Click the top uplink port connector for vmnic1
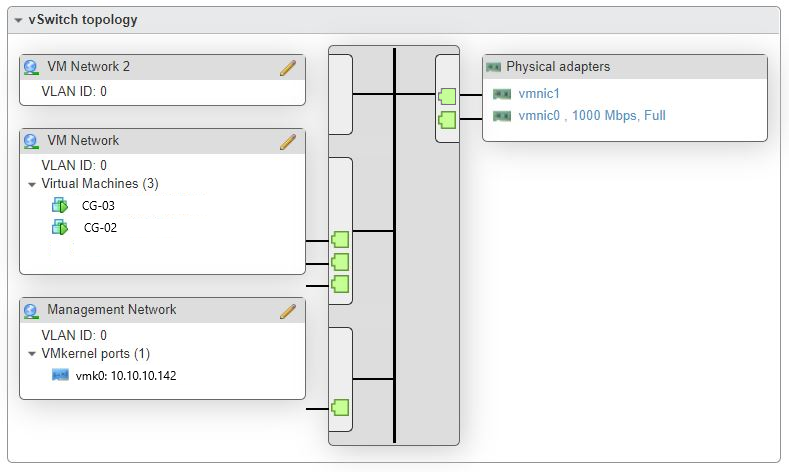Viewport: 789px width, 472px height. click(x=447, y=97)
